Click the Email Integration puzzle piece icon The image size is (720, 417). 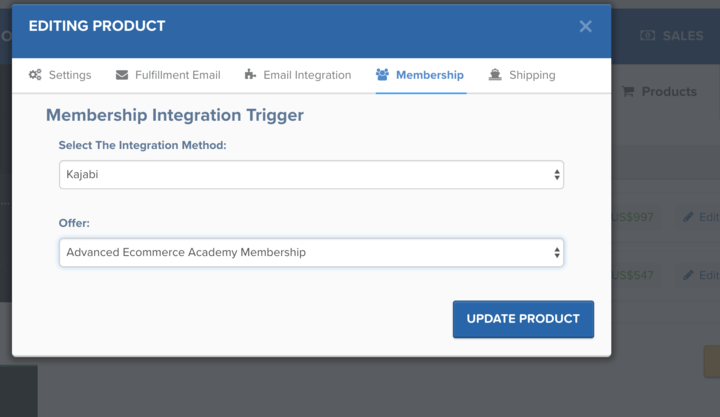tap(250, 75)
